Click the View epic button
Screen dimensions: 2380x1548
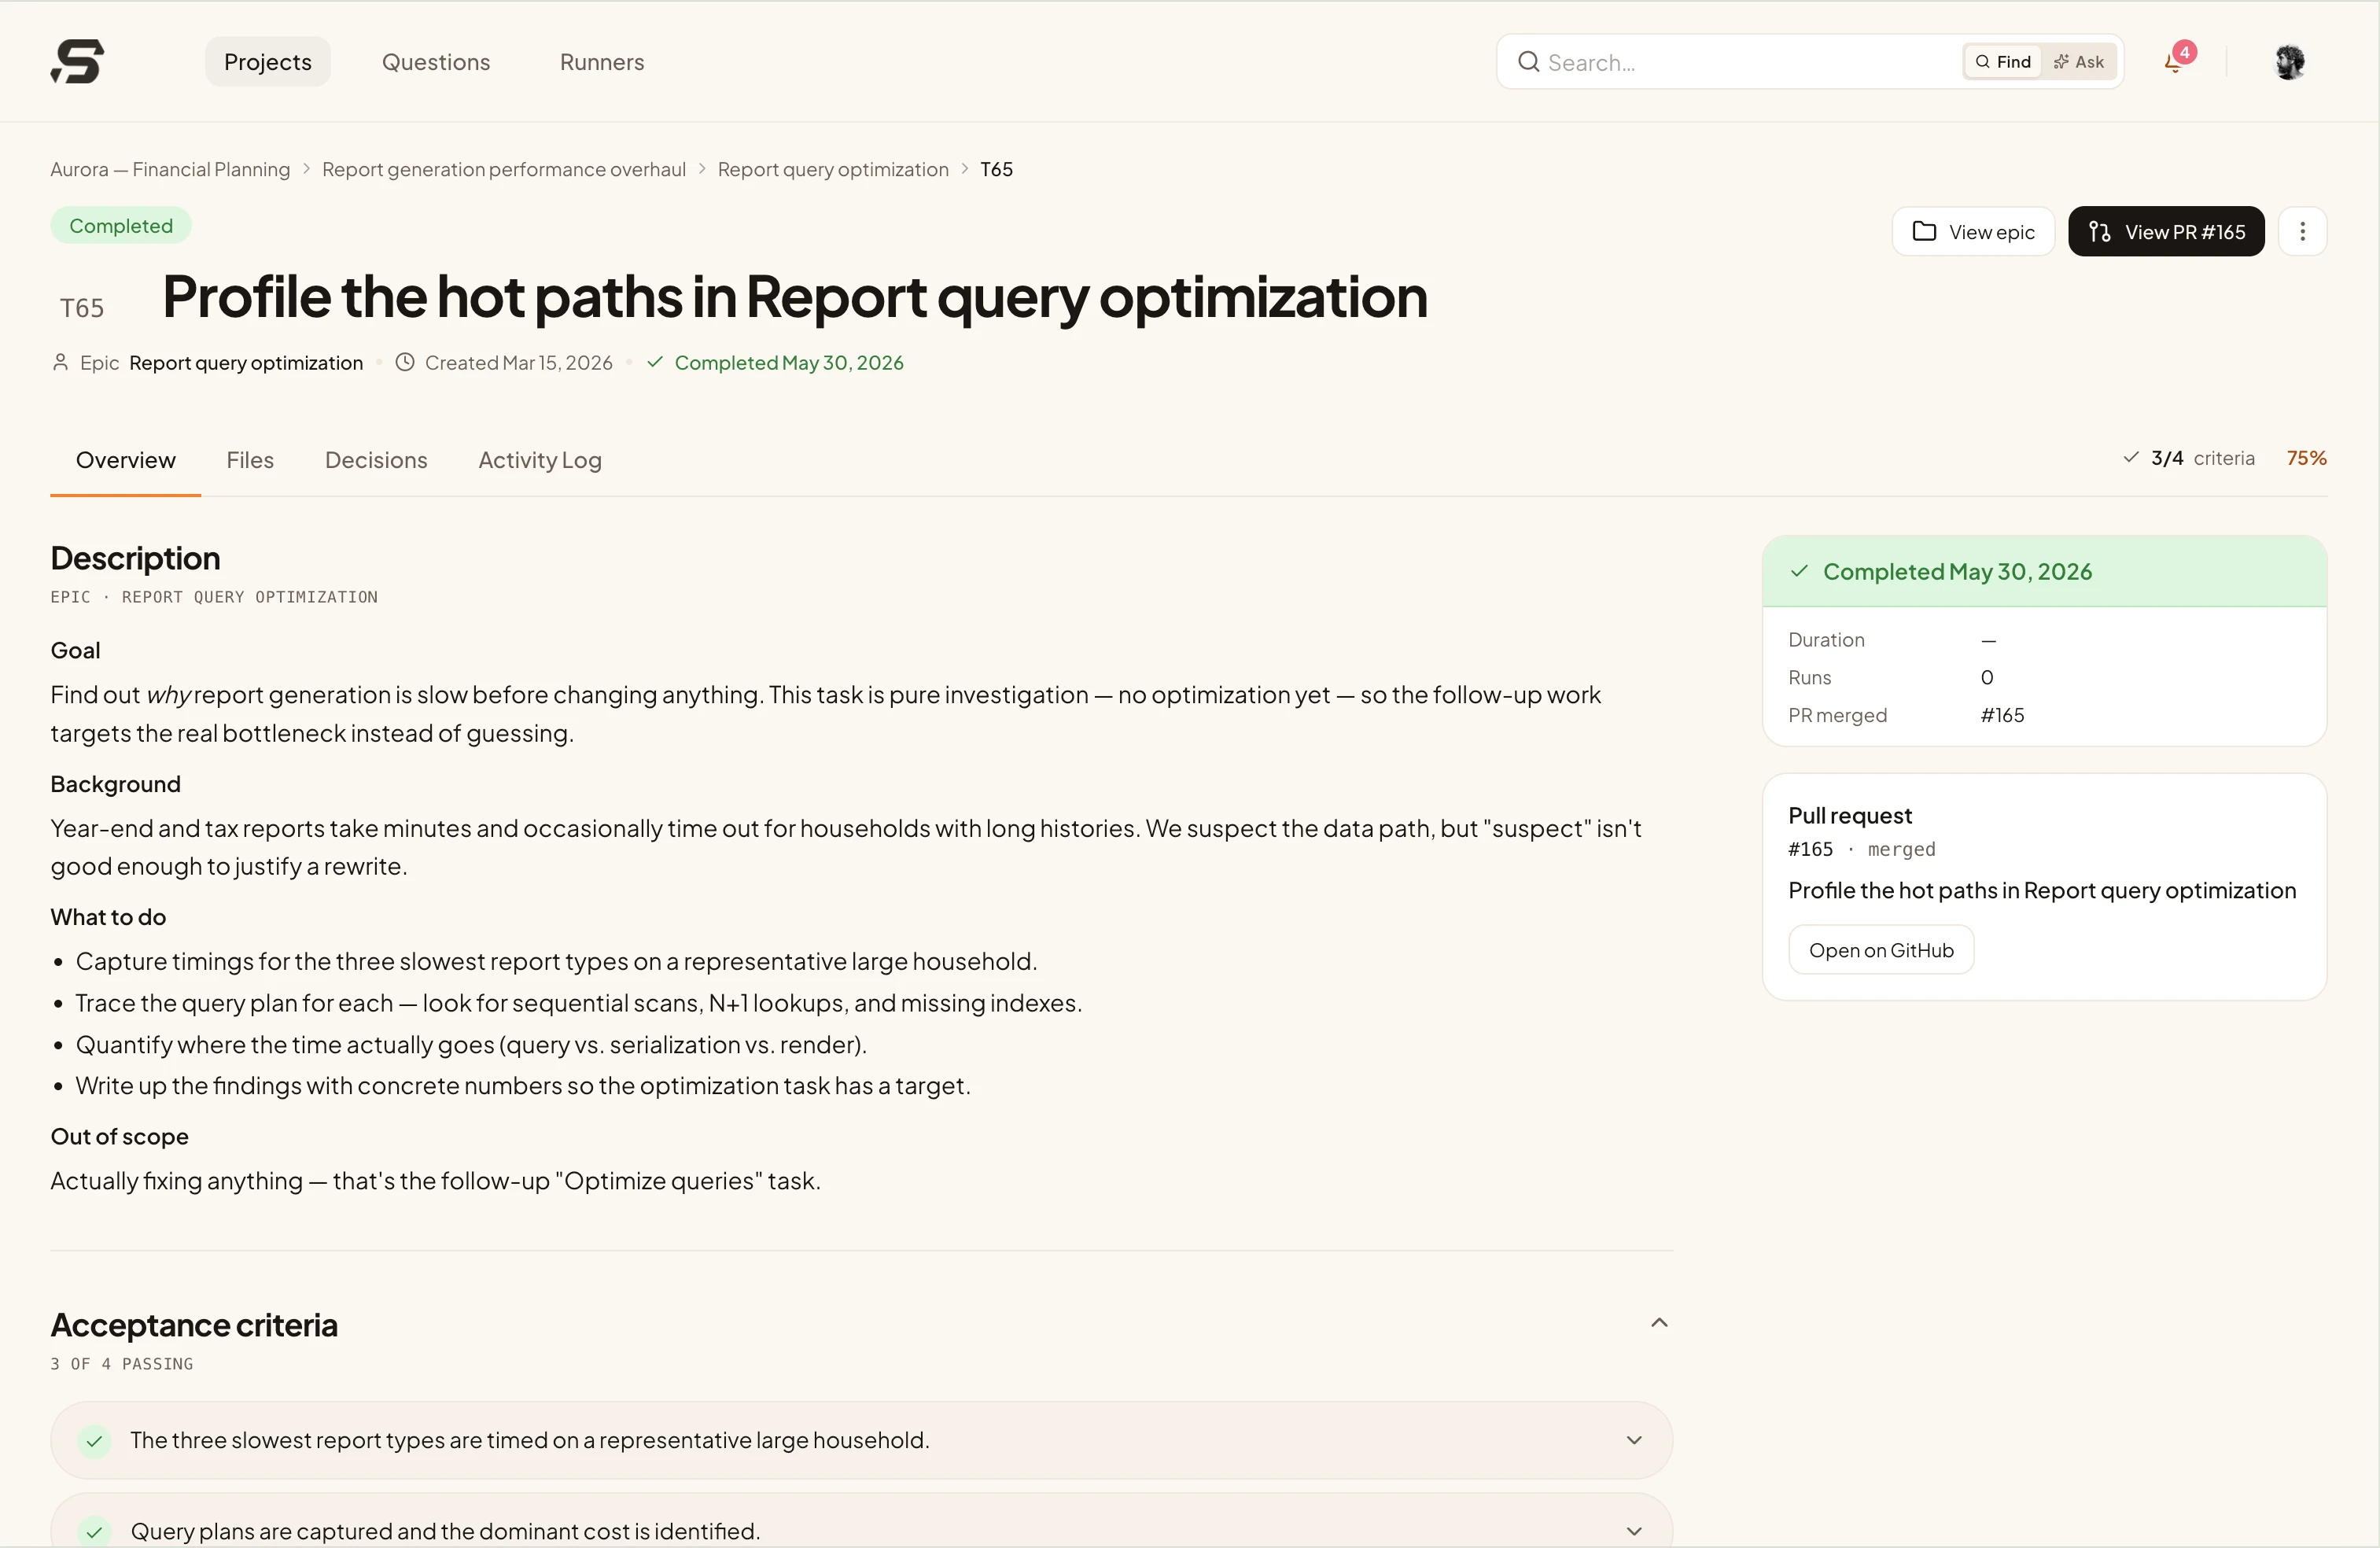(x=1973, y=232)
